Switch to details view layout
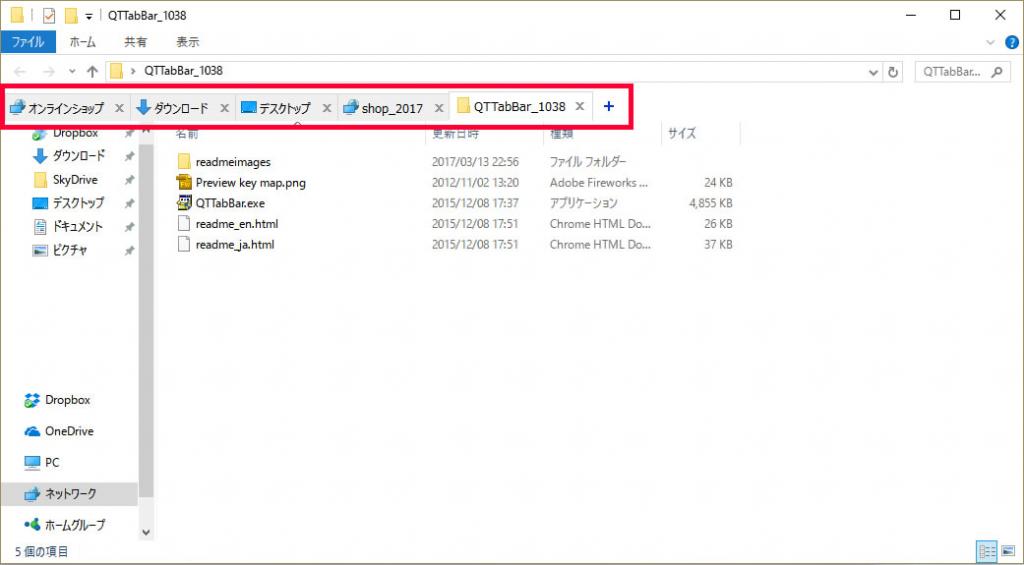This screenshot has height=565, width=1024. [x=987, y=552]
